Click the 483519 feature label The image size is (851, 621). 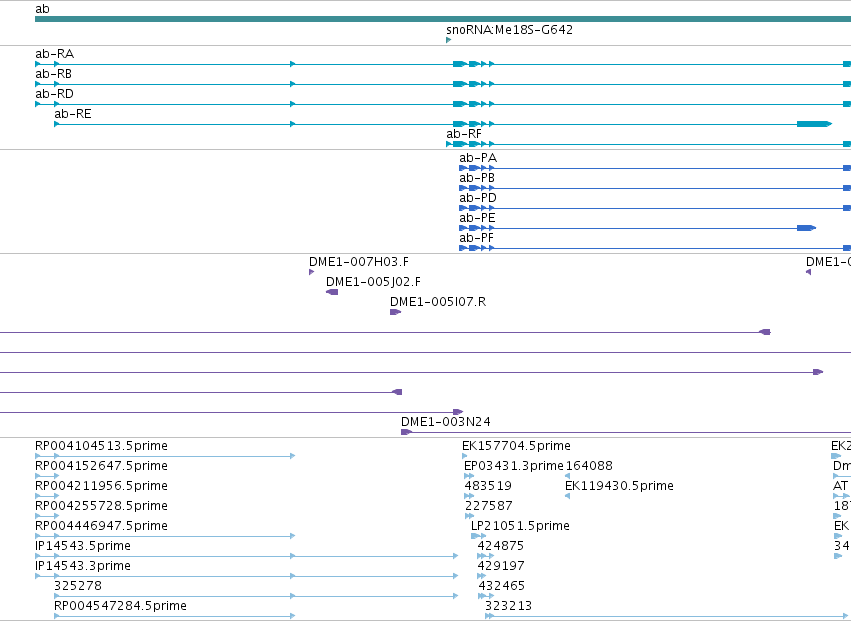488,486
